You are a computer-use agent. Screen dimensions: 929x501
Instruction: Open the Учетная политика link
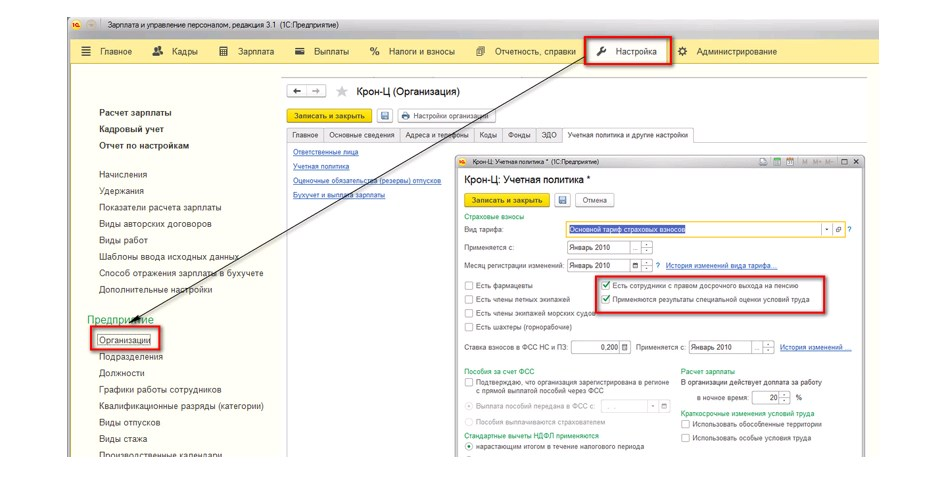point(321,166)
